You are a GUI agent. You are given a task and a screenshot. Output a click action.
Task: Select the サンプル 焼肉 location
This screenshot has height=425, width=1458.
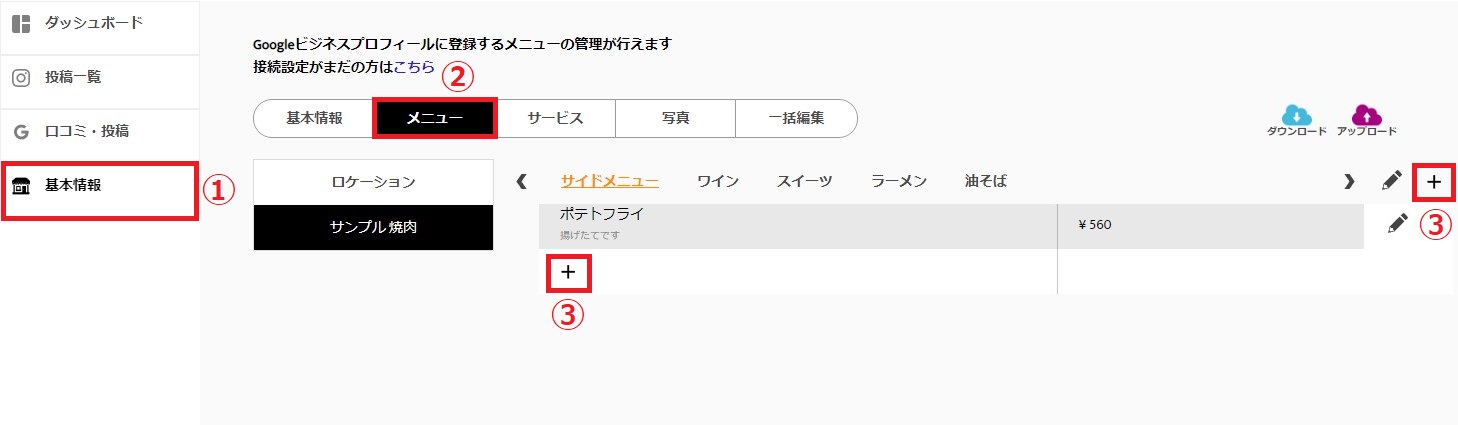click(x=373, y=227)
